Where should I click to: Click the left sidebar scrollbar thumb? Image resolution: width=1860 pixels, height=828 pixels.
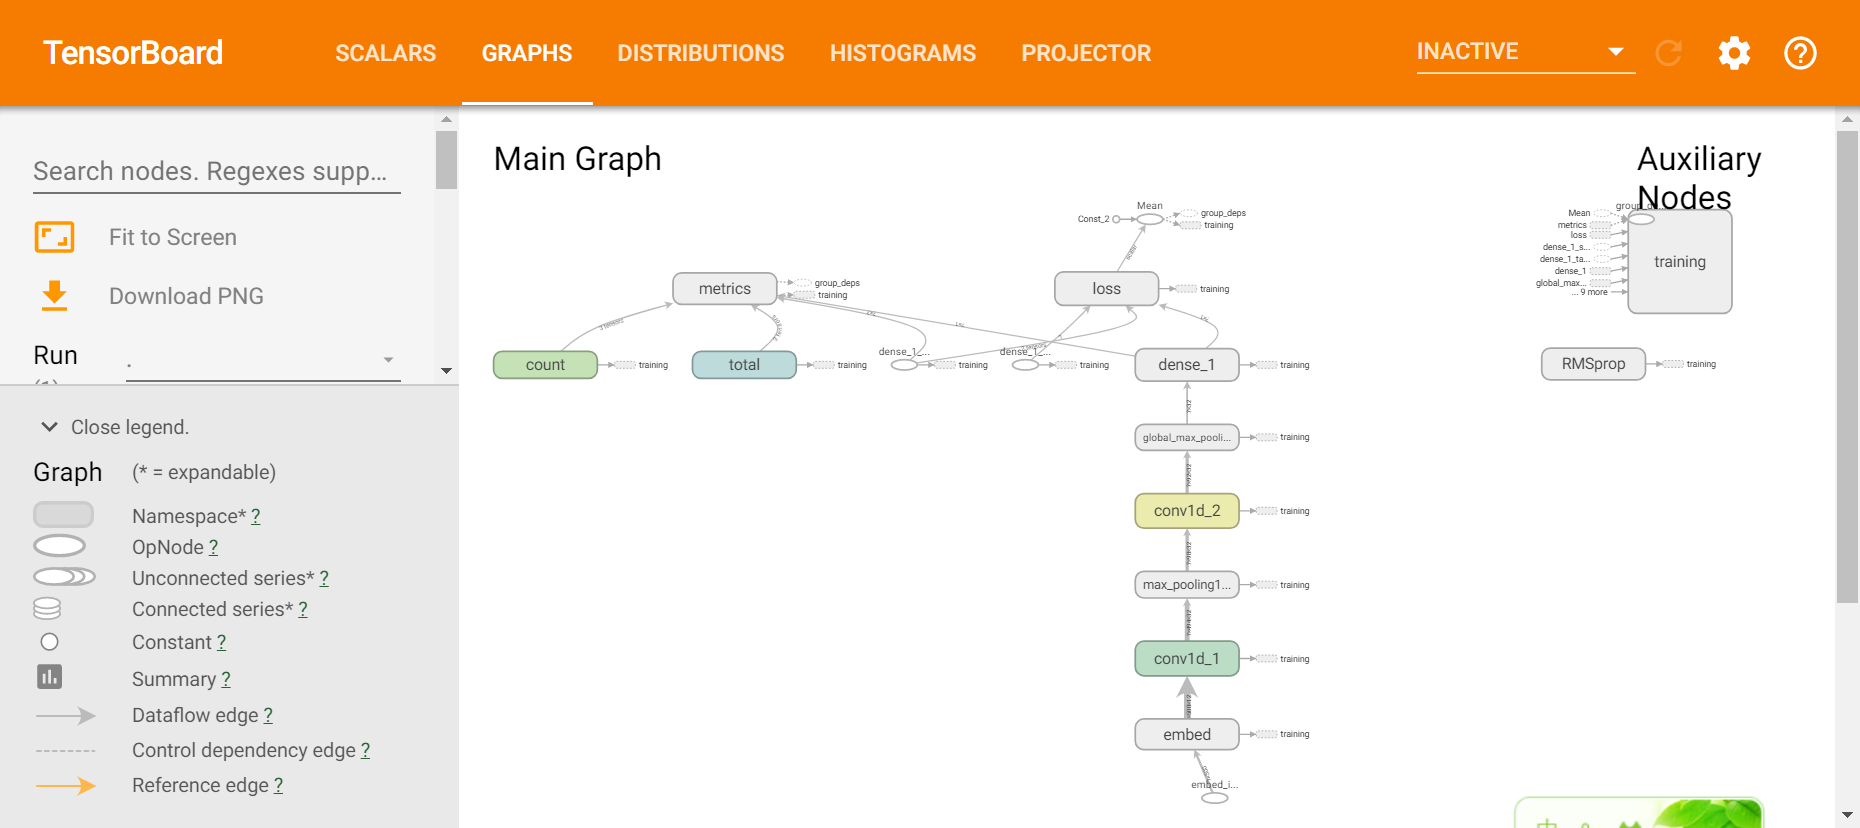(446, 159)
